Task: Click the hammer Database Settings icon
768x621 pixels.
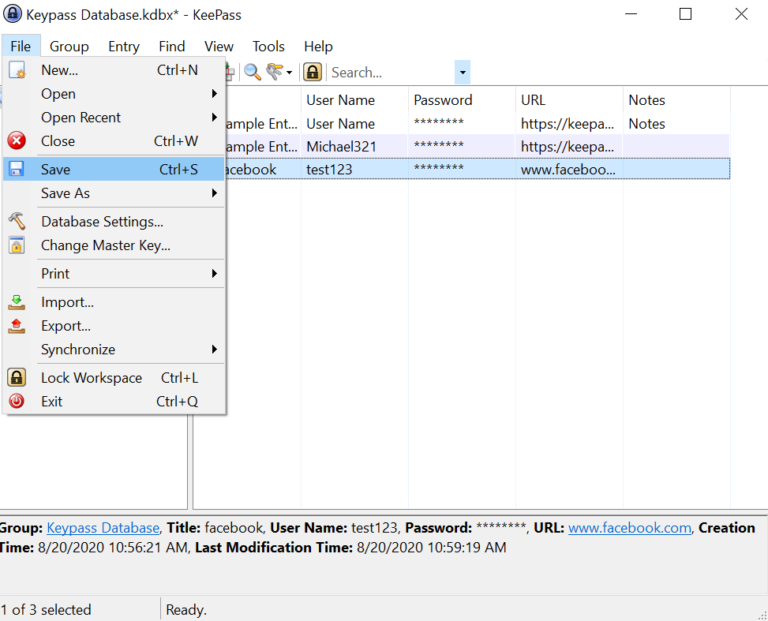Action: (17, 221)
